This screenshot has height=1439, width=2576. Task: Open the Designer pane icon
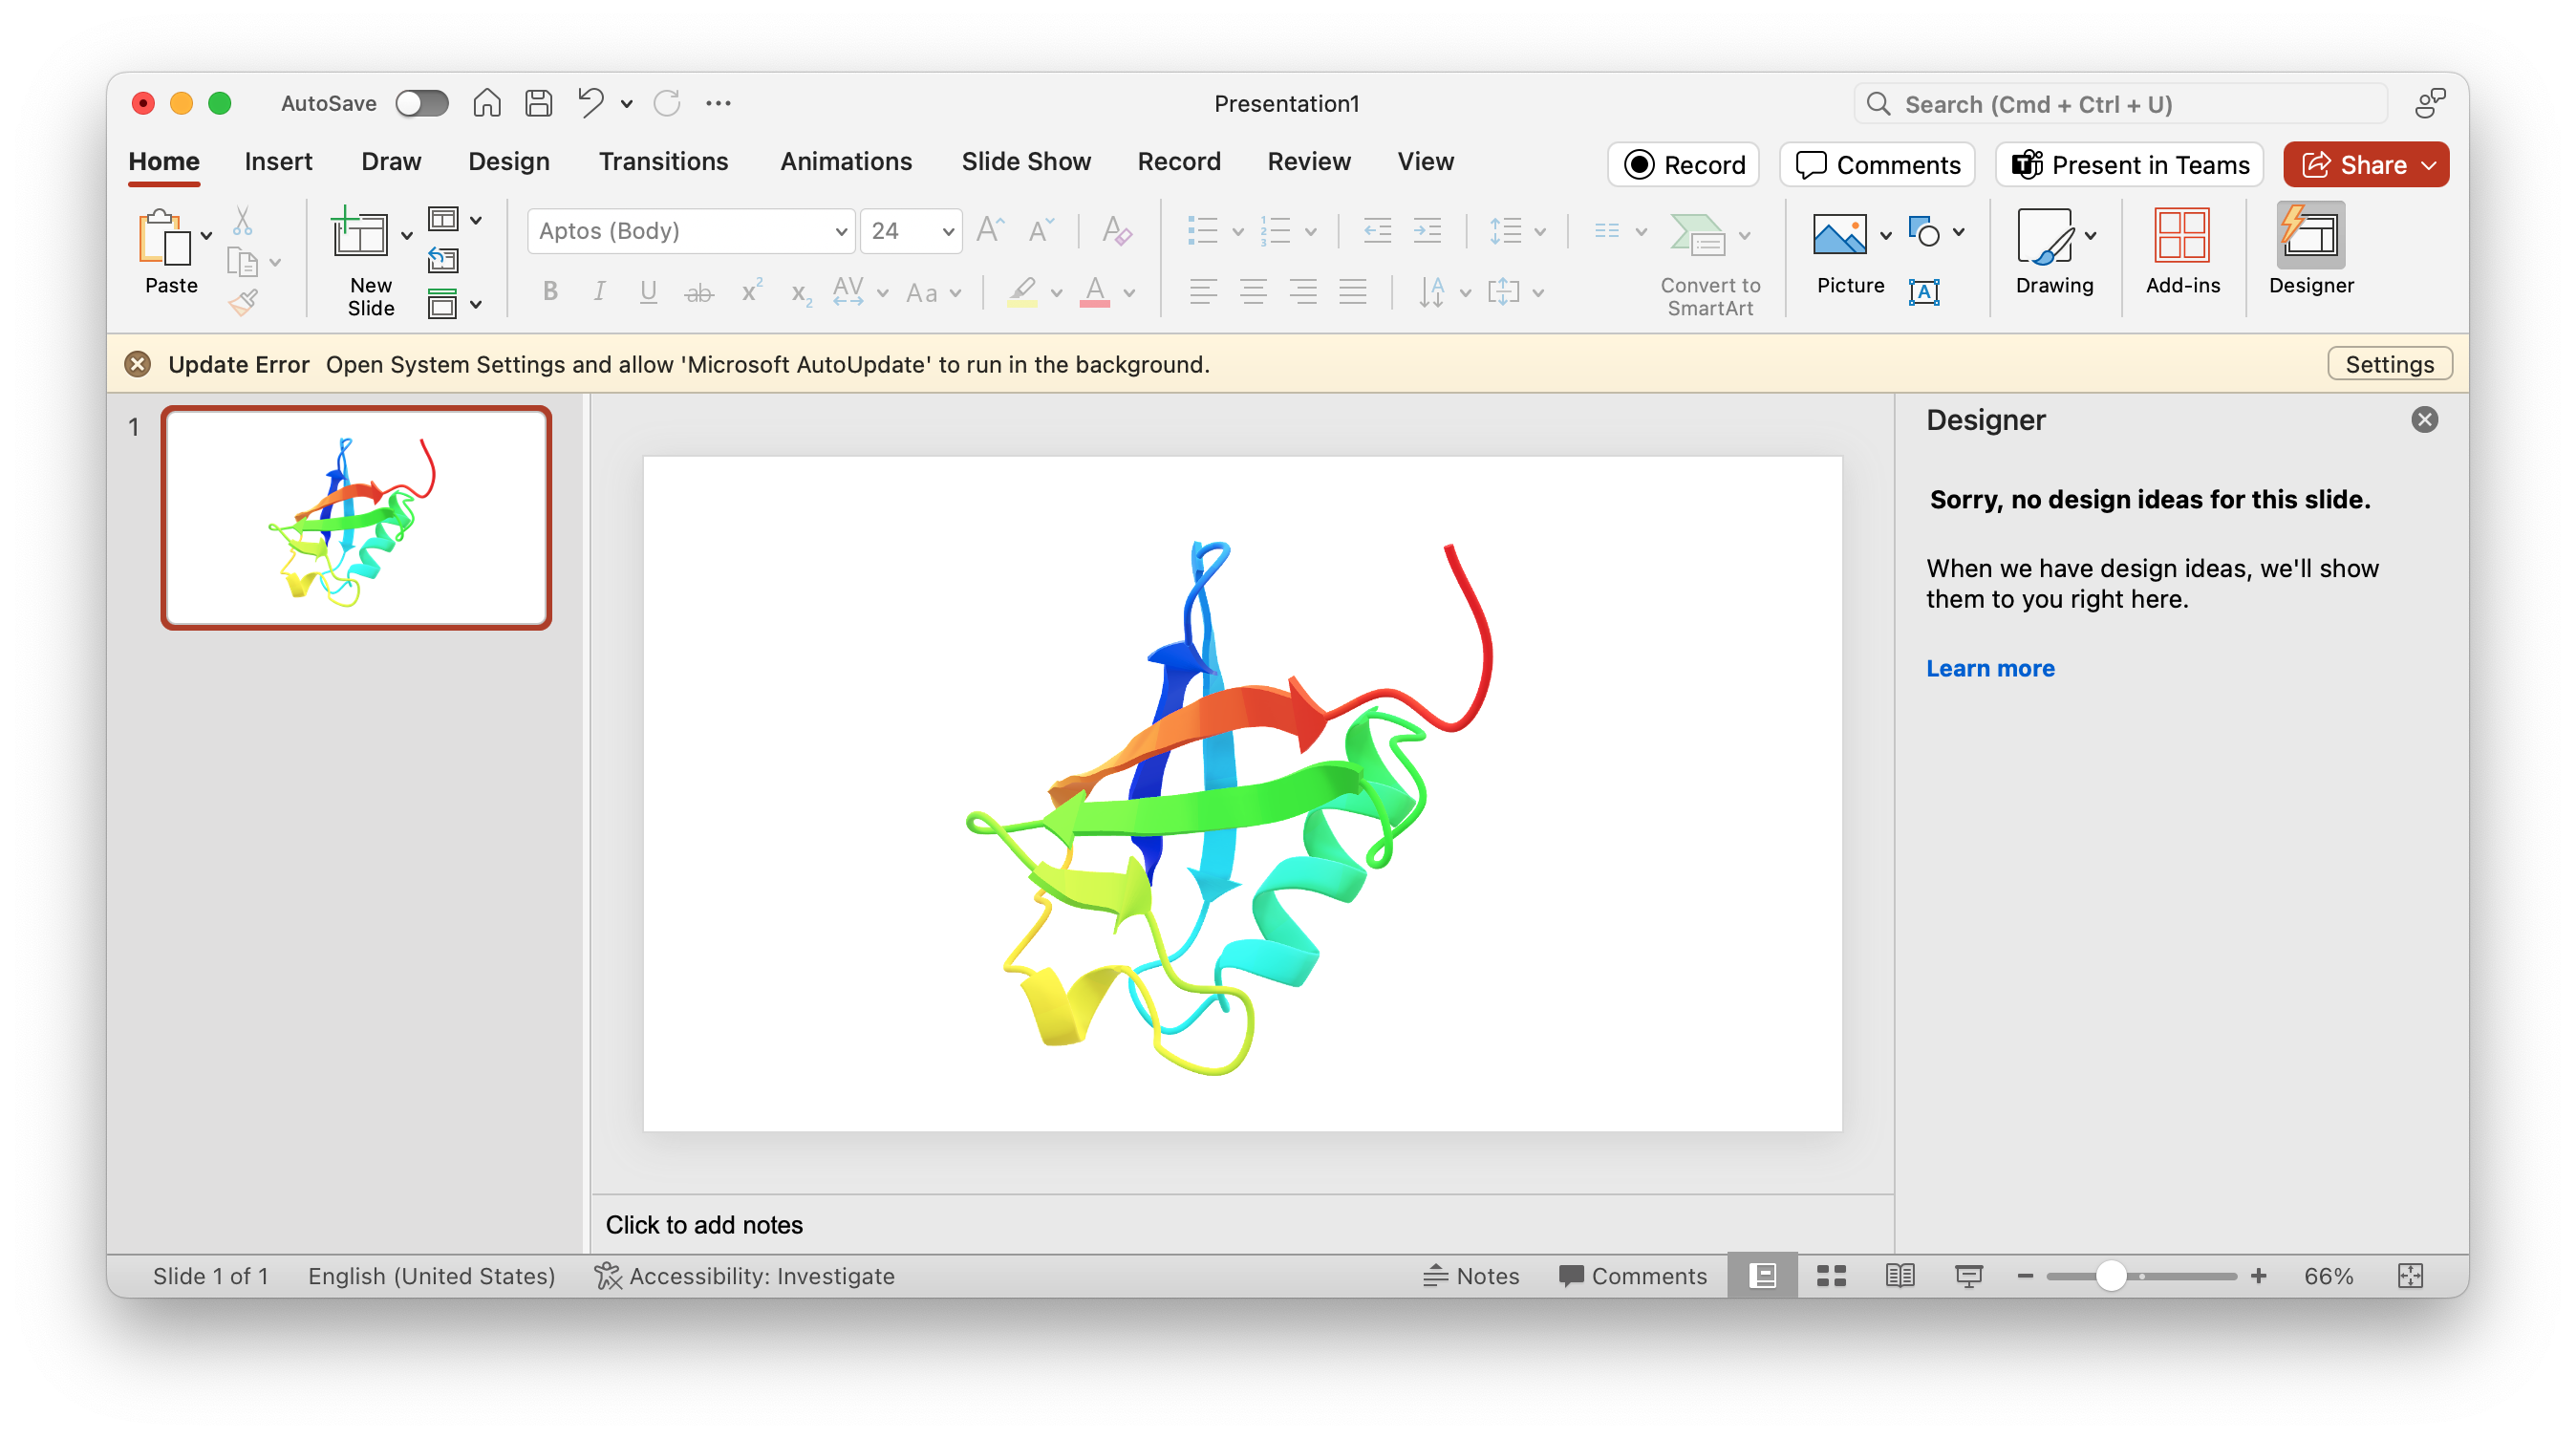coord(2310,236)
